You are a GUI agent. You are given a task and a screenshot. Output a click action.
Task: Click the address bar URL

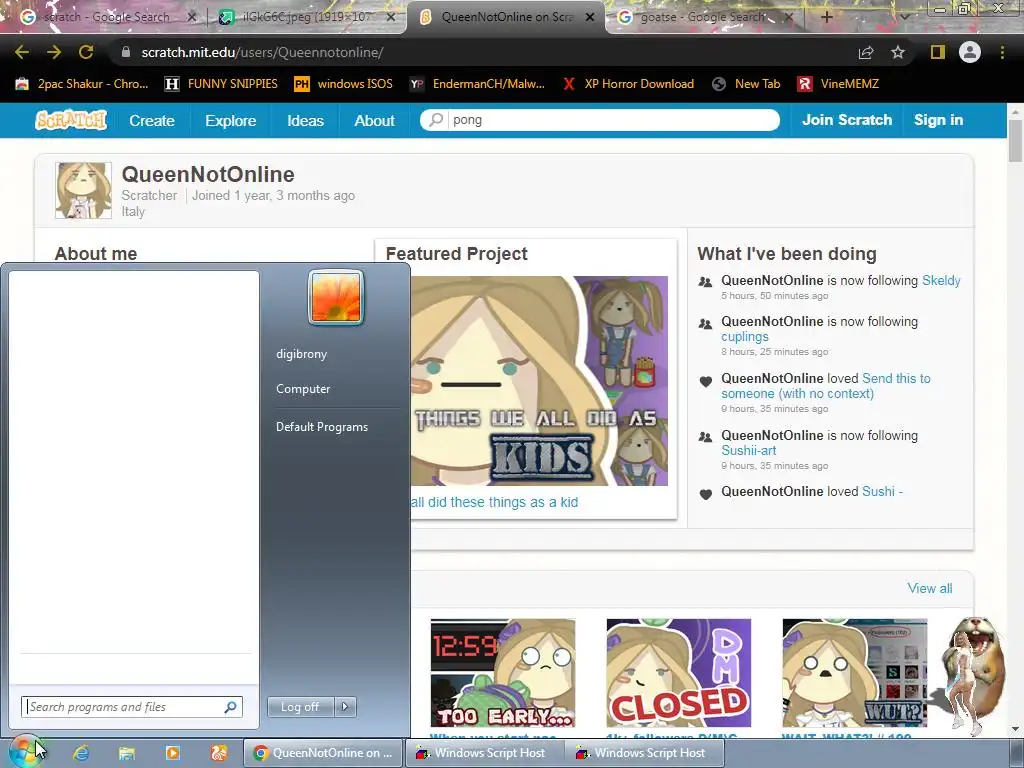point(262,52)
